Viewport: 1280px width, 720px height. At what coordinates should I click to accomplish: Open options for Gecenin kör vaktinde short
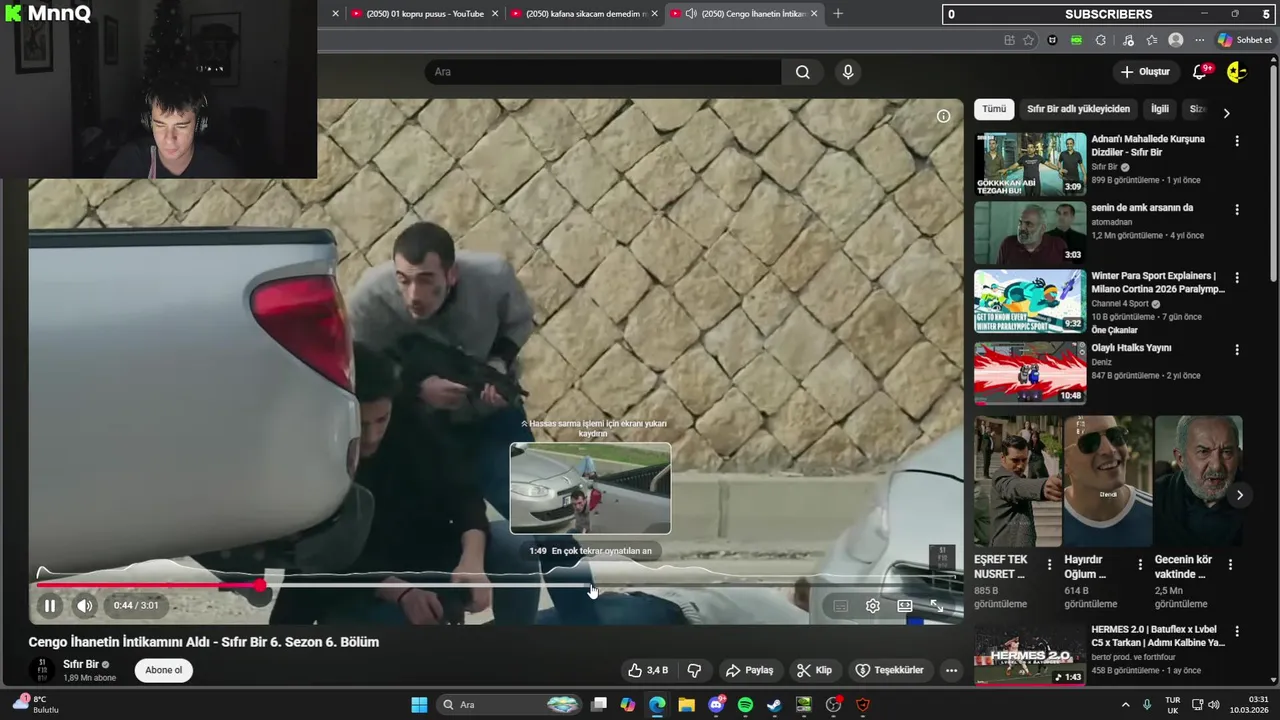pyautogui.click(x=1231, y=565)
